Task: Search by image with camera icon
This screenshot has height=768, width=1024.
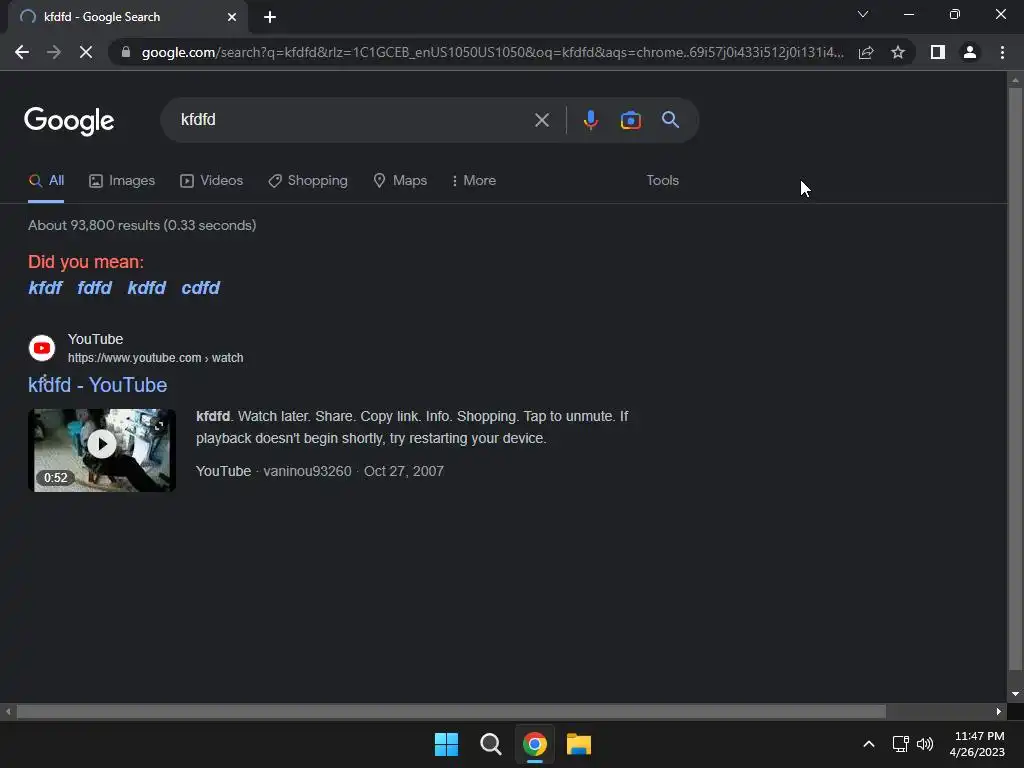Action: tap(630, 120)
